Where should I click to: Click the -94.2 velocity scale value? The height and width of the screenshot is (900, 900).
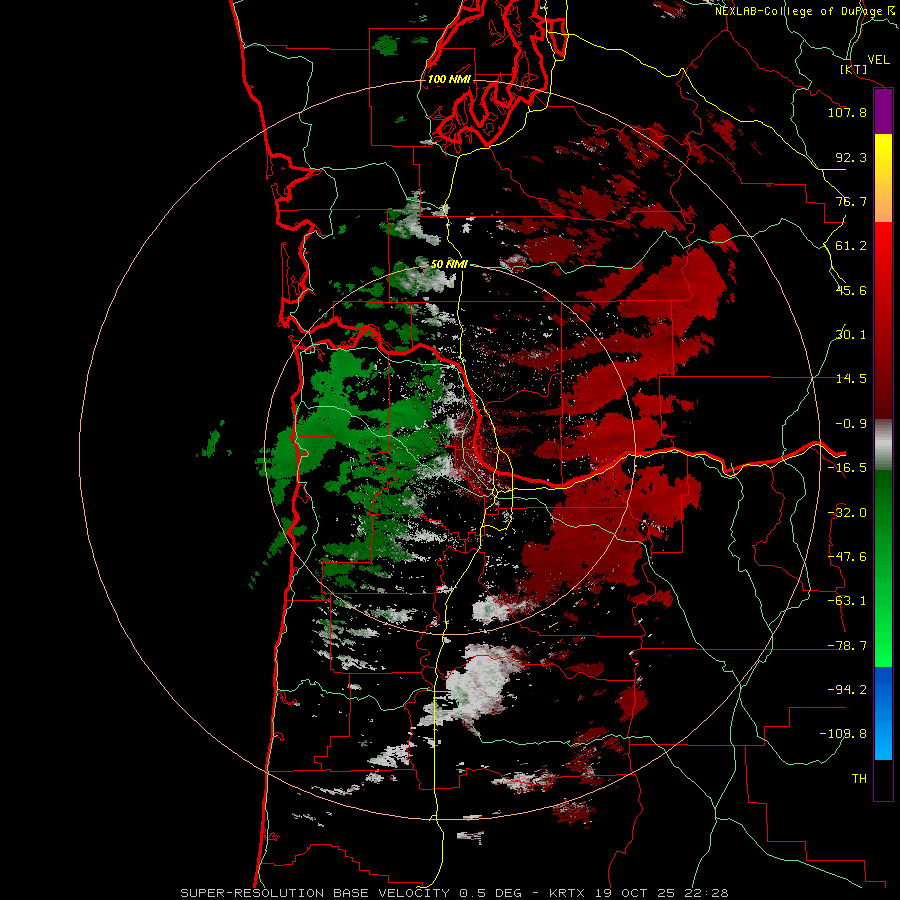point(847,689)
